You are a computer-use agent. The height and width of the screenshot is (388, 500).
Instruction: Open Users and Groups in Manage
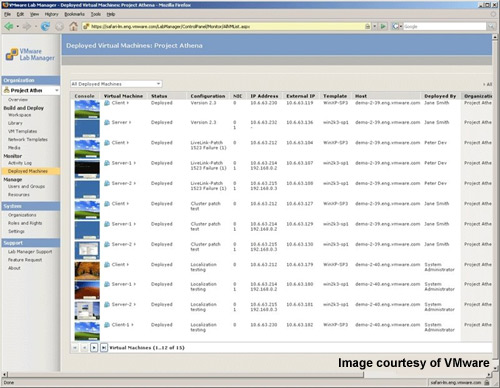[26, 186]
